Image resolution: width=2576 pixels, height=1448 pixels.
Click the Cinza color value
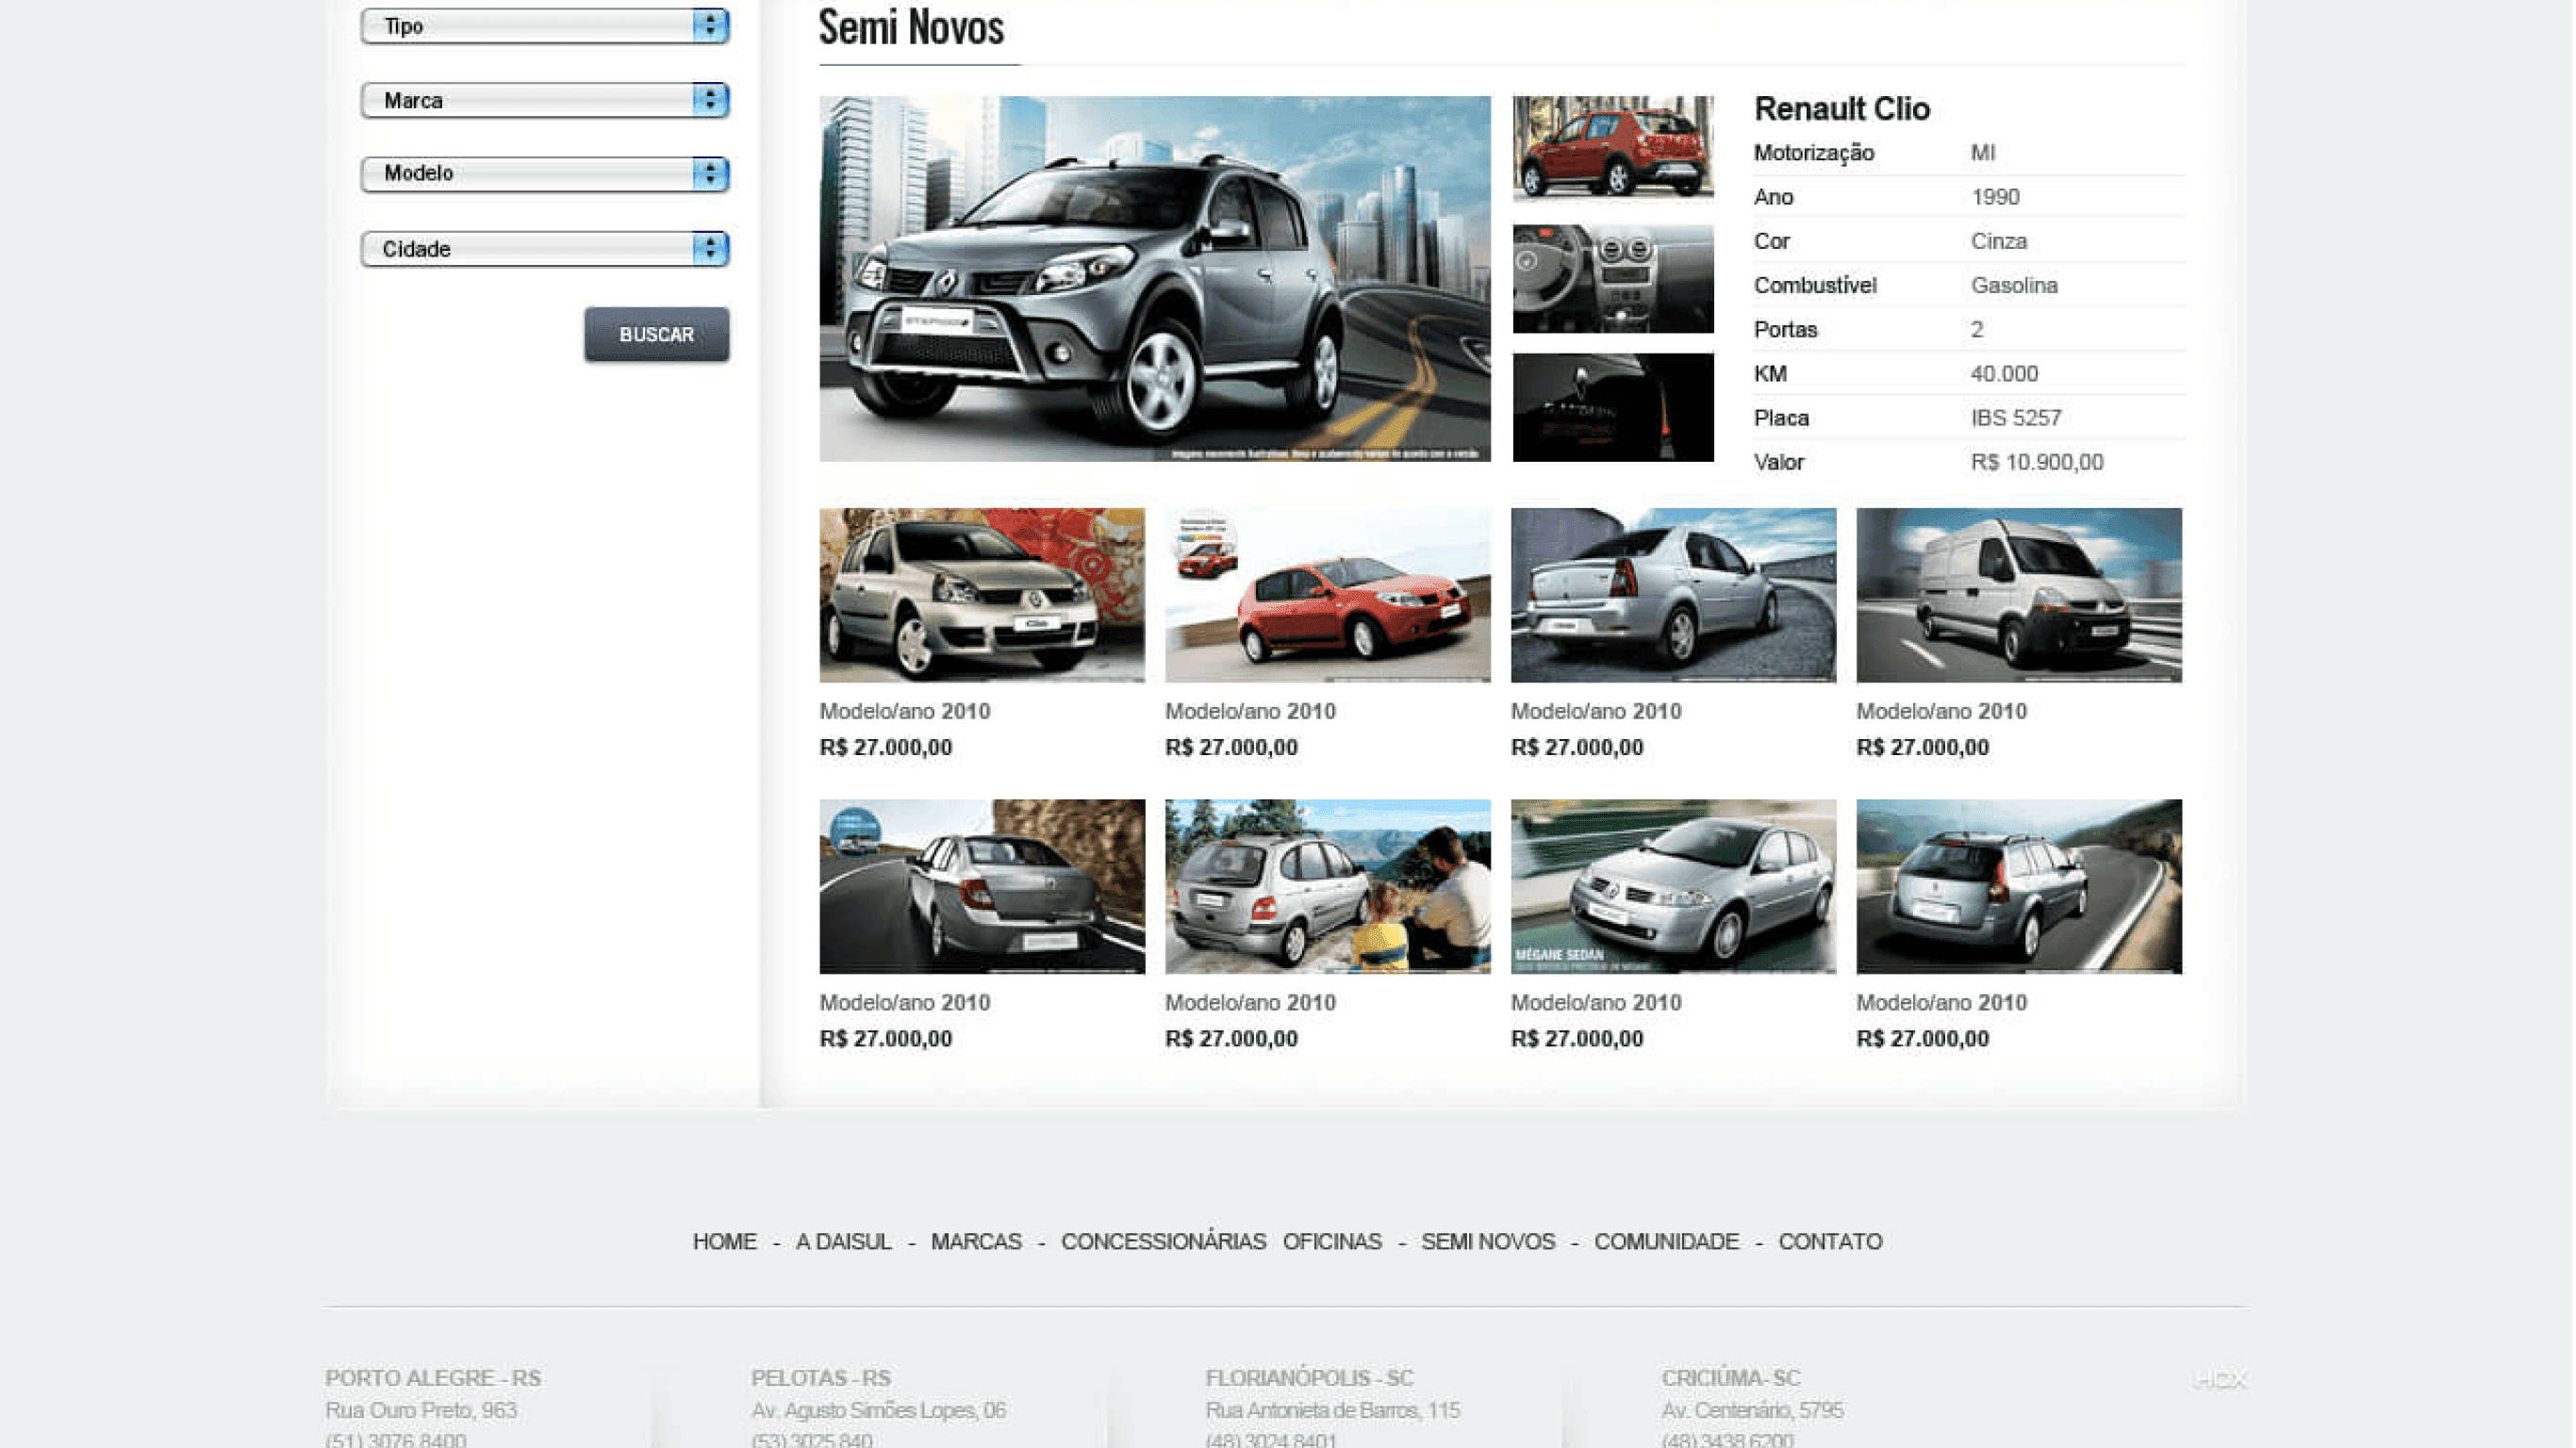click(1999, 242)
